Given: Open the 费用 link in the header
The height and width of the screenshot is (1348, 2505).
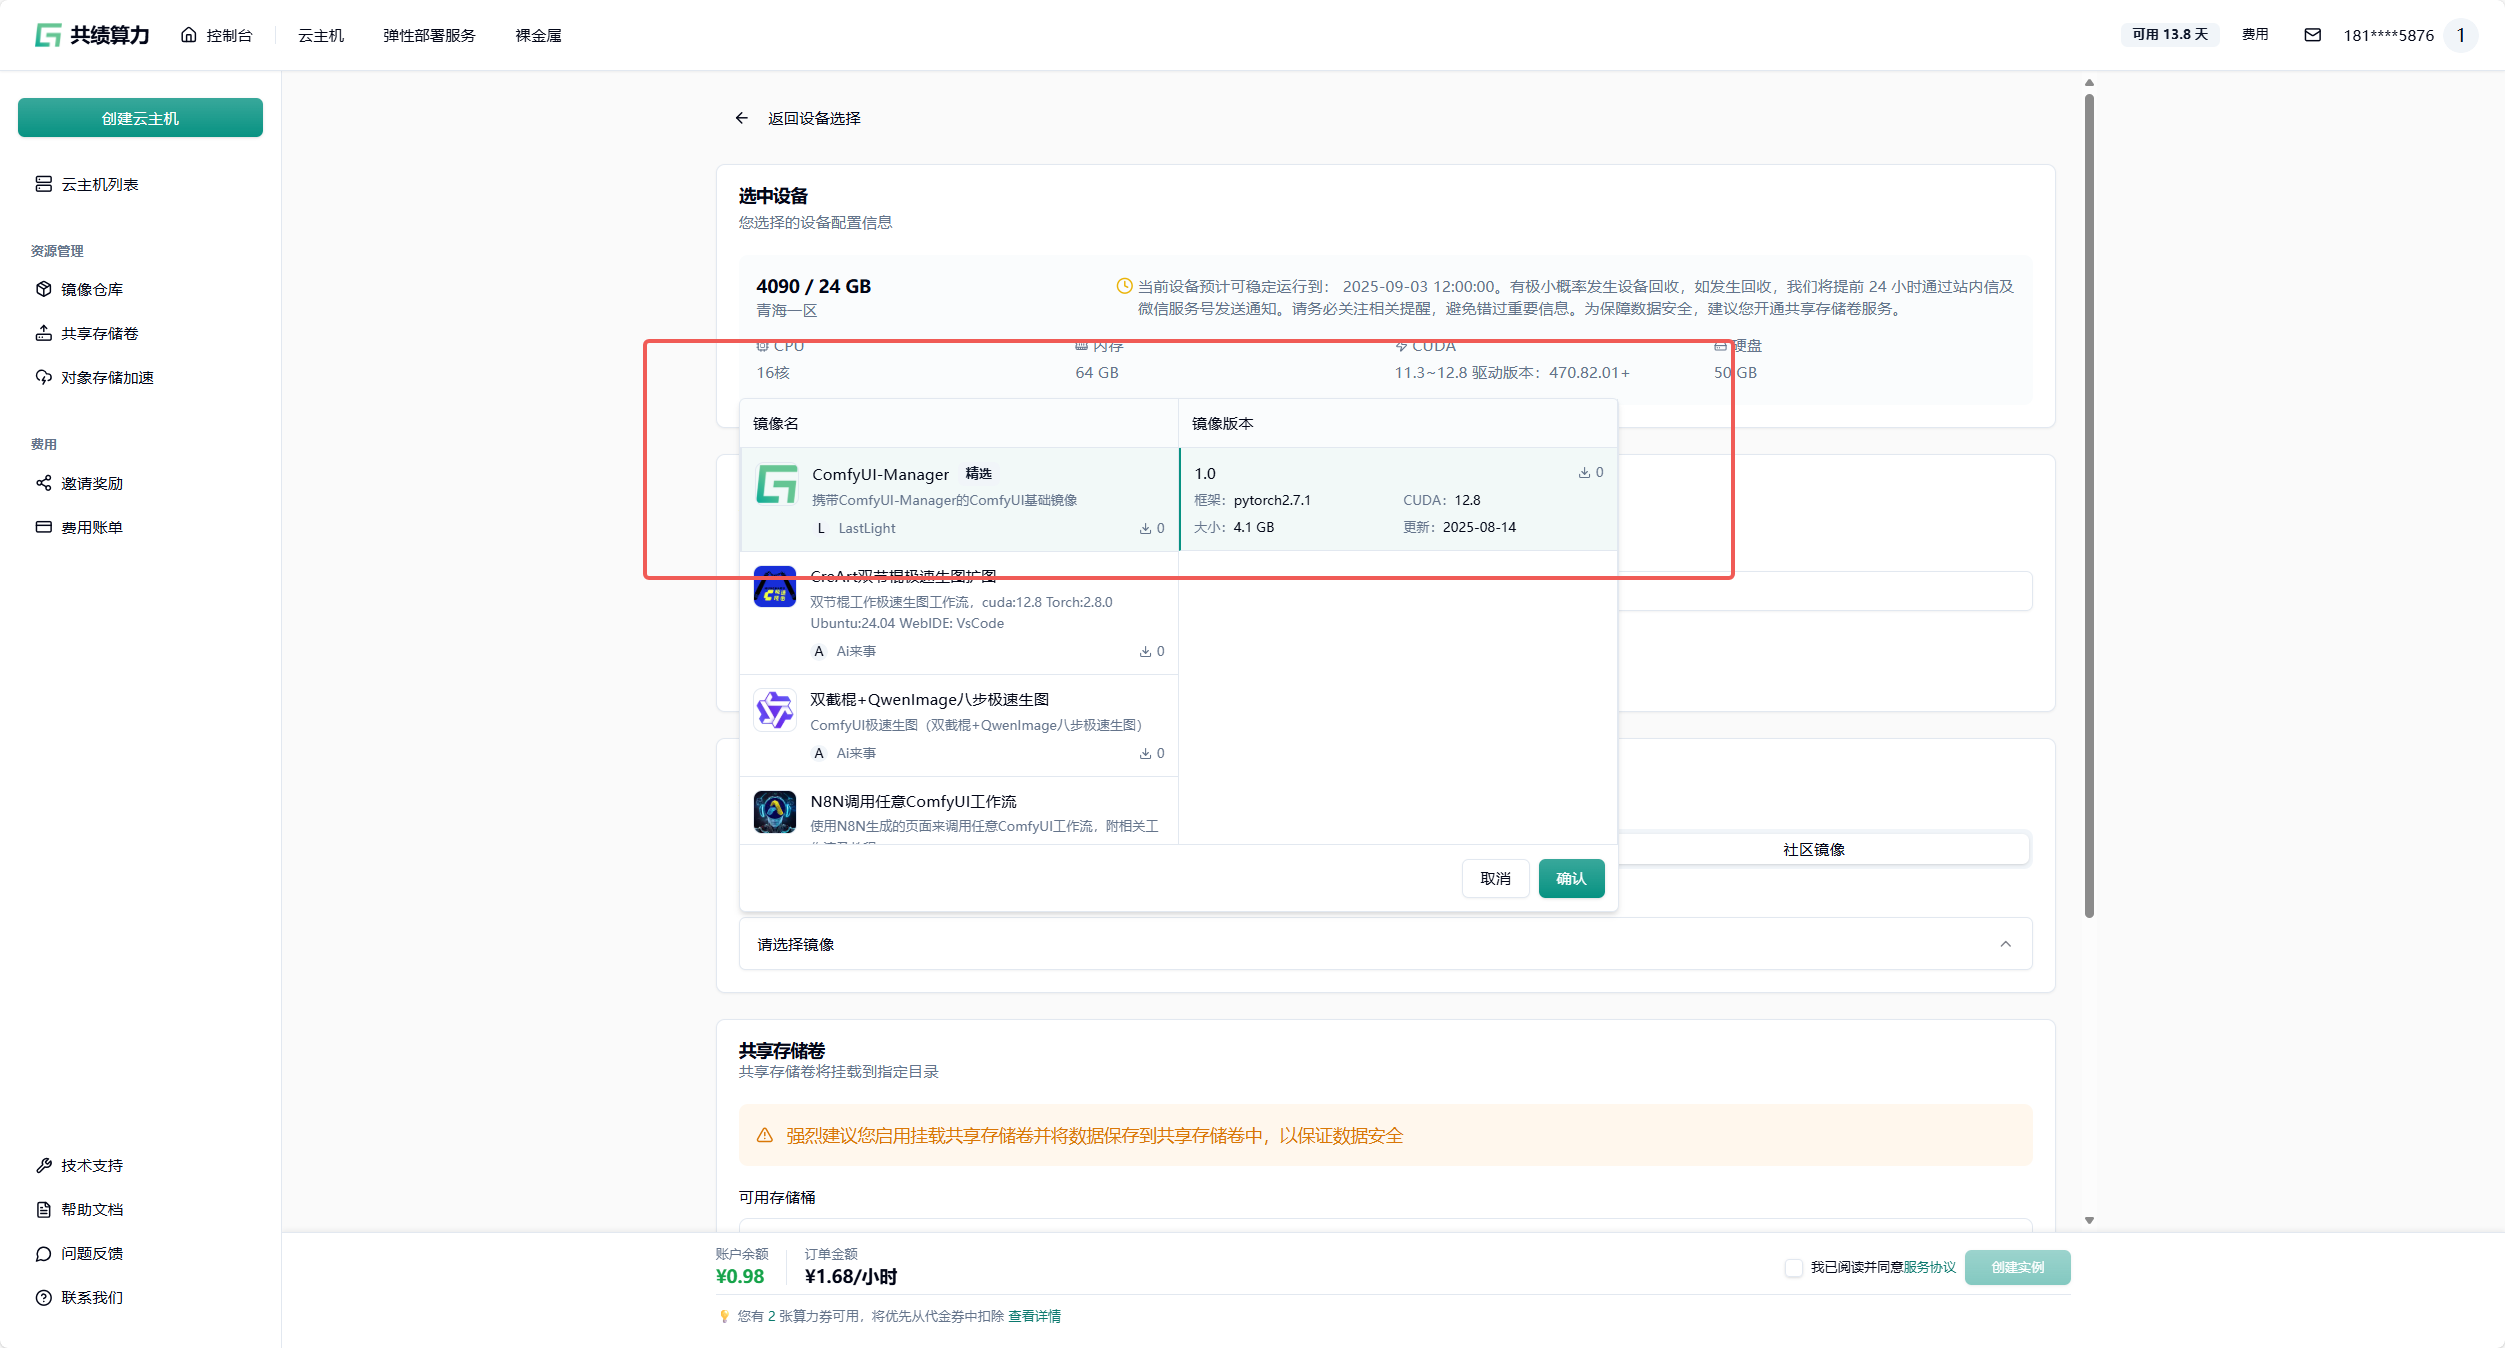Looking at the screenshot, I should point(2255,34).
